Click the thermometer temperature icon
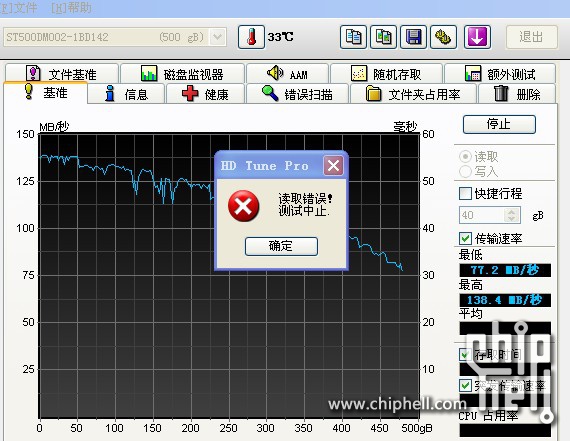Image resolution: width=570 pixels, height=441 pixels. (x=251, y=37)
